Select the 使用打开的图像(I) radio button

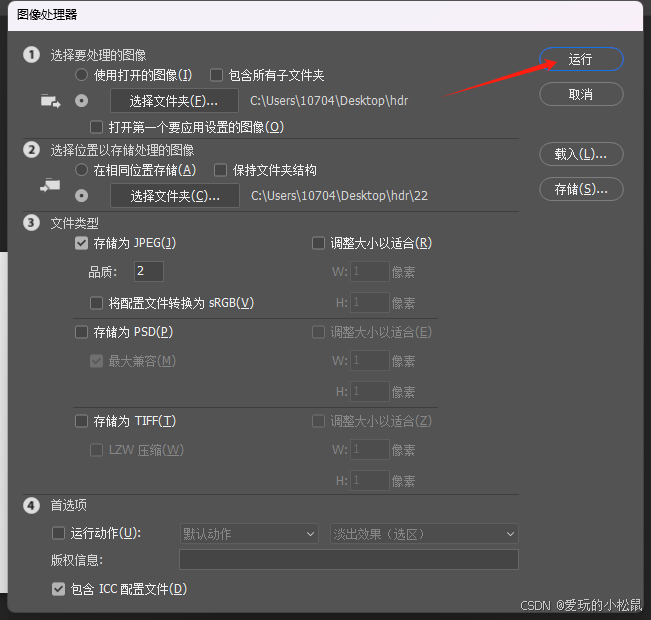click(x=81, y=75)
